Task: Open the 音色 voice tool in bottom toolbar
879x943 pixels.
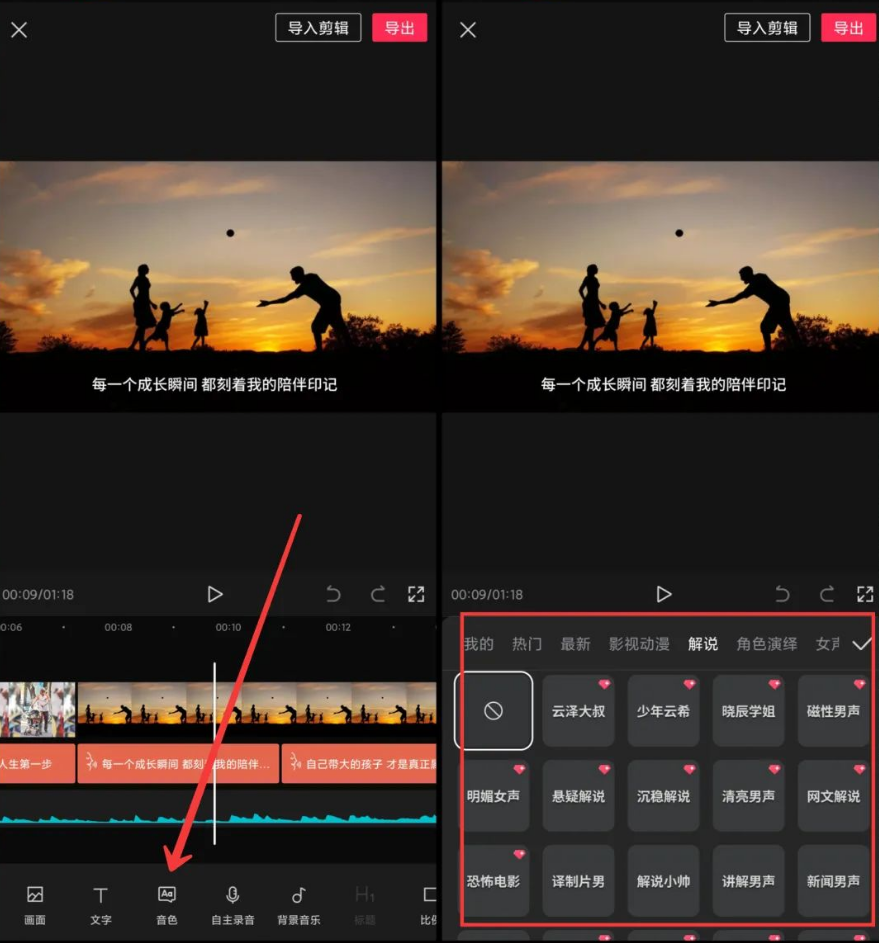Action: [167, 903]
